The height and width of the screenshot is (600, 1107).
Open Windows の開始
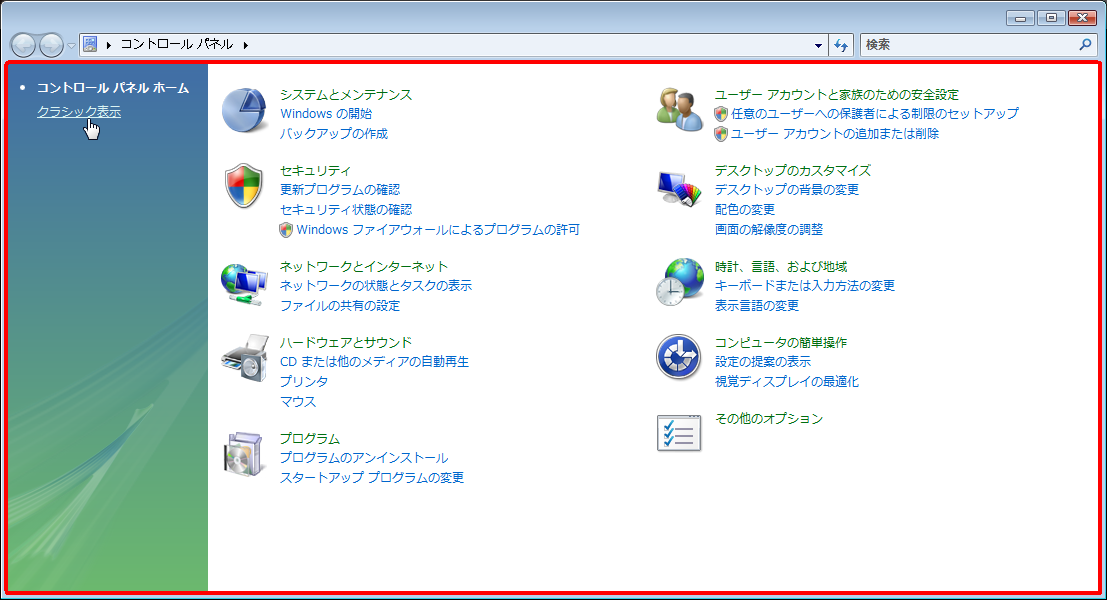click(x=326, y=114)
